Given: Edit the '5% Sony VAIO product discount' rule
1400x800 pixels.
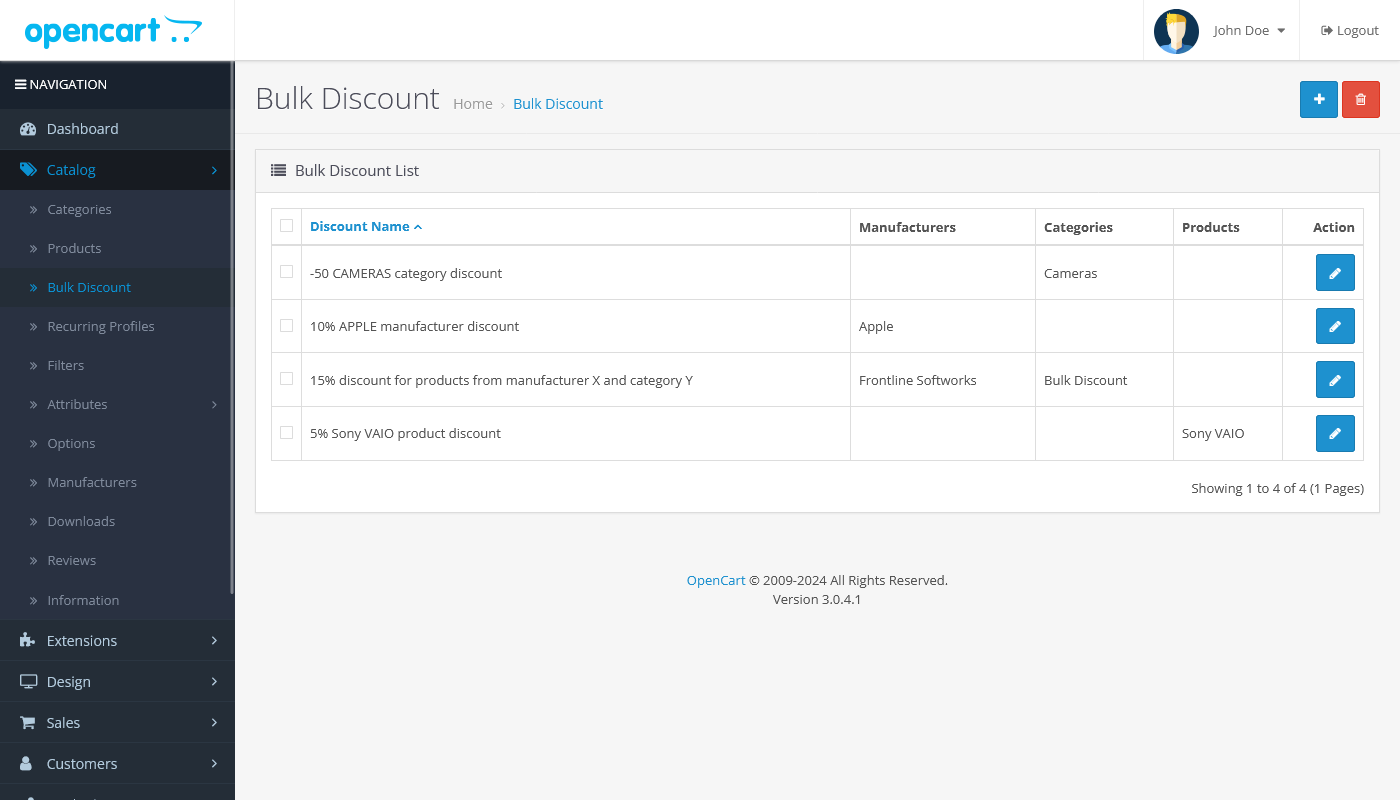Looking at the screenshot, I should 1335,433.
